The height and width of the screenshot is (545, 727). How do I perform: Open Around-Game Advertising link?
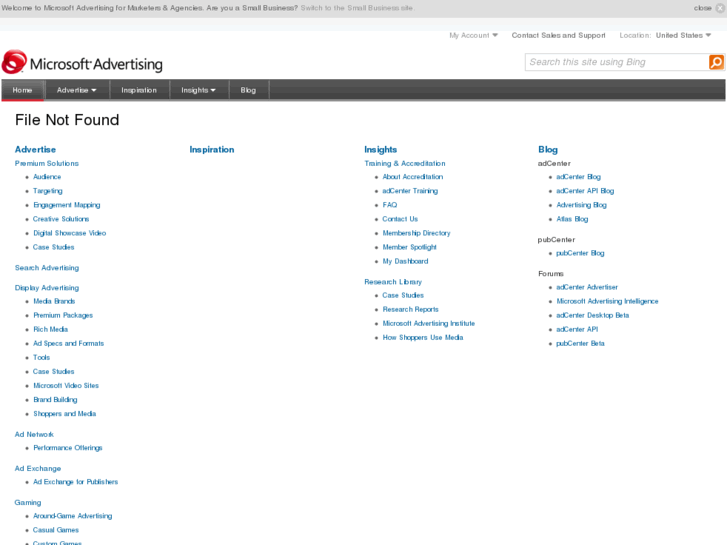pos(73,516)
